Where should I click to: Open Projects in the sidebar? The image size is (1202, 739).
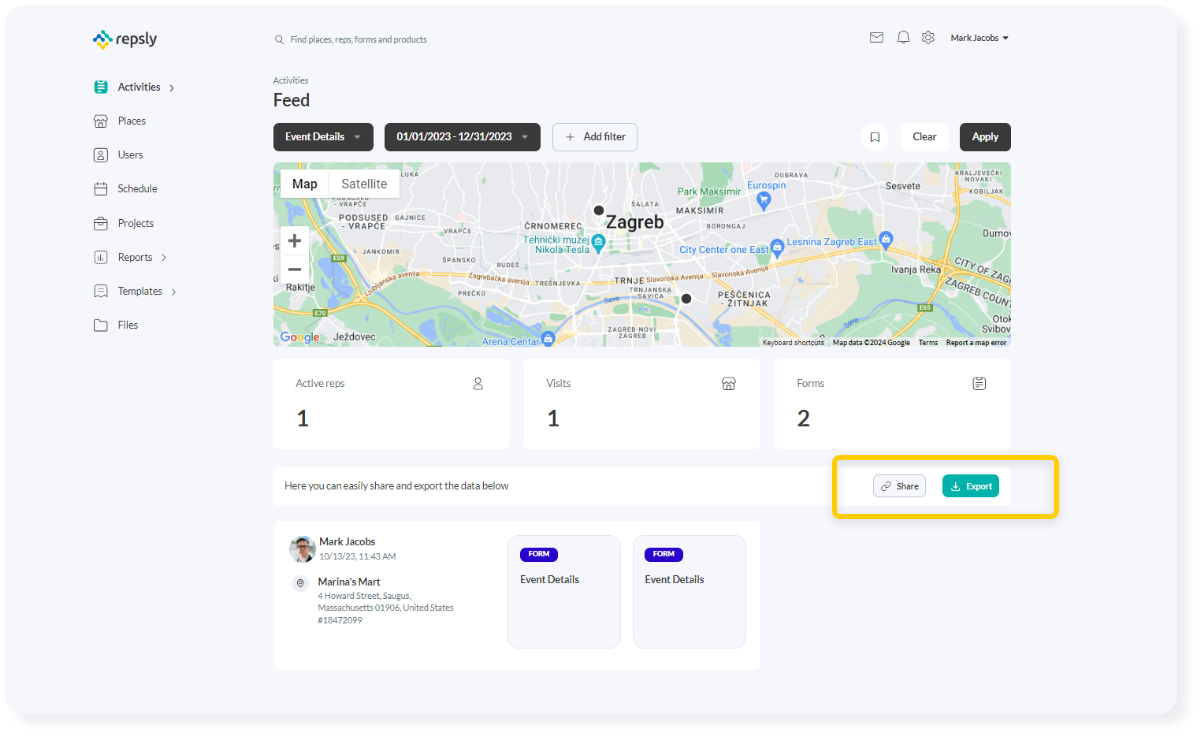pos(136,223)
